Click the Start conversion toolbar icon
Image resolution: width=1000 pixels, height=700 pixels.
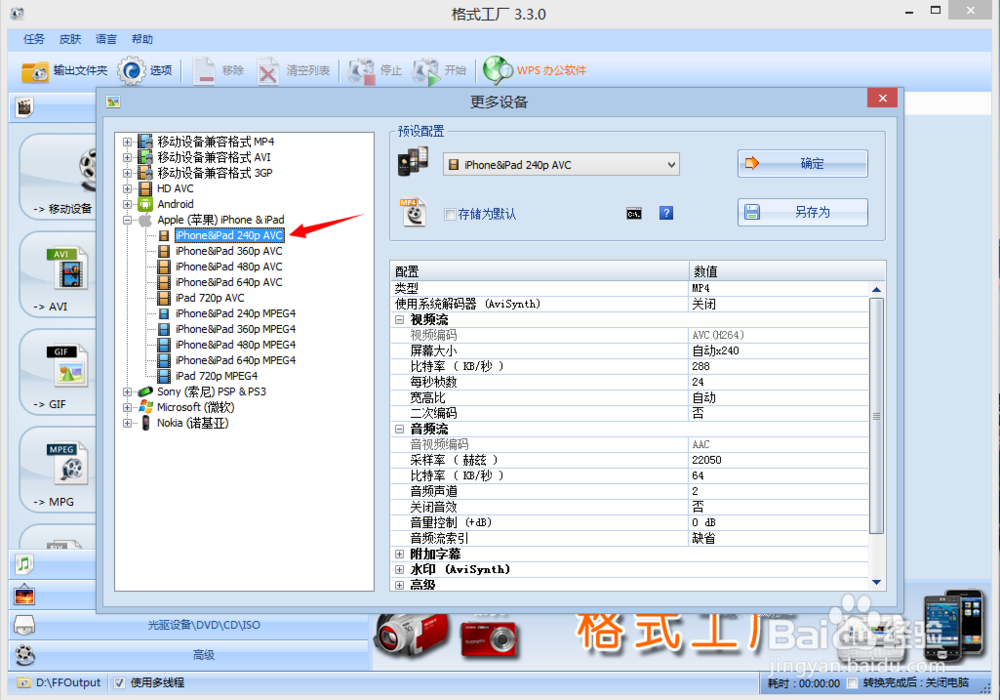pos(426,71)
